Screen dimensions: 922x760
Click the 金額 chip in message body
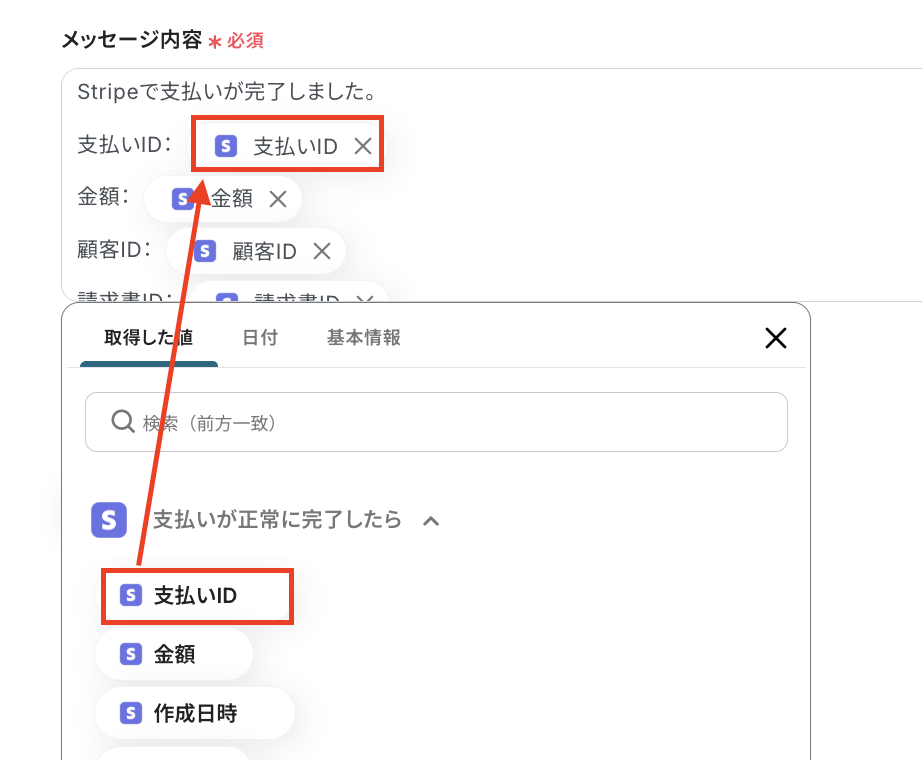[231, 199]
